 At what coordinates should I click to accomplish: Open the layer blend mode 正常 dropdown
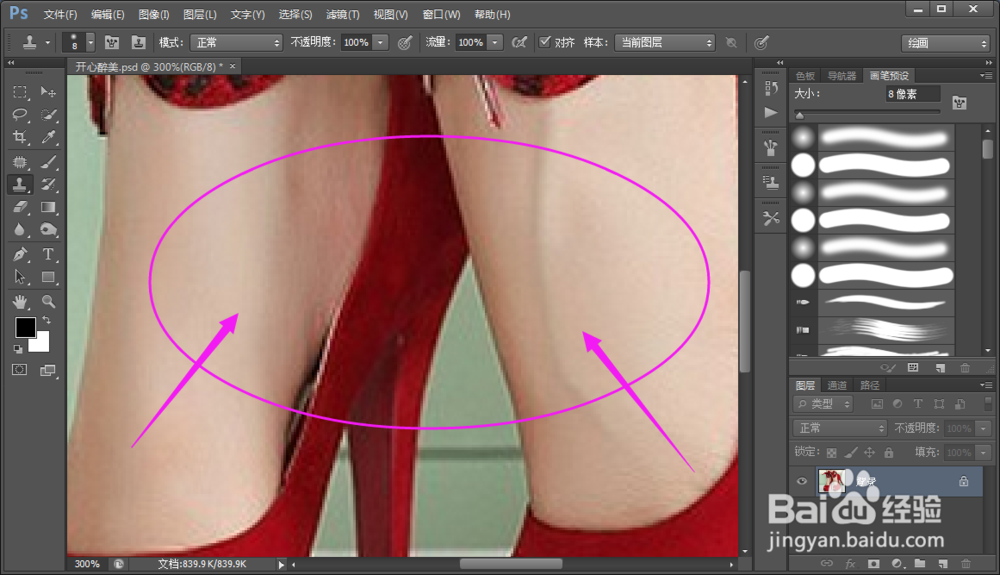tap(840, 428)
